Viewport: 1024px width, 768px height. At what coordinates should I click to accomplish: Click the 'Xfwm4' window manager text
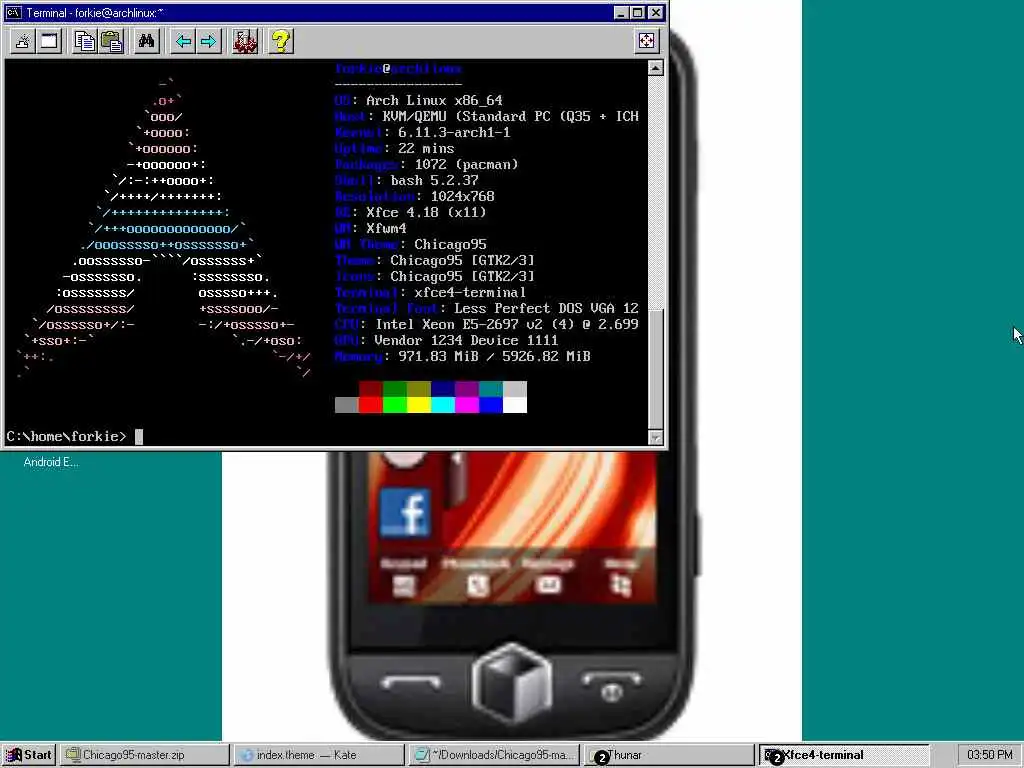[386, 229]
